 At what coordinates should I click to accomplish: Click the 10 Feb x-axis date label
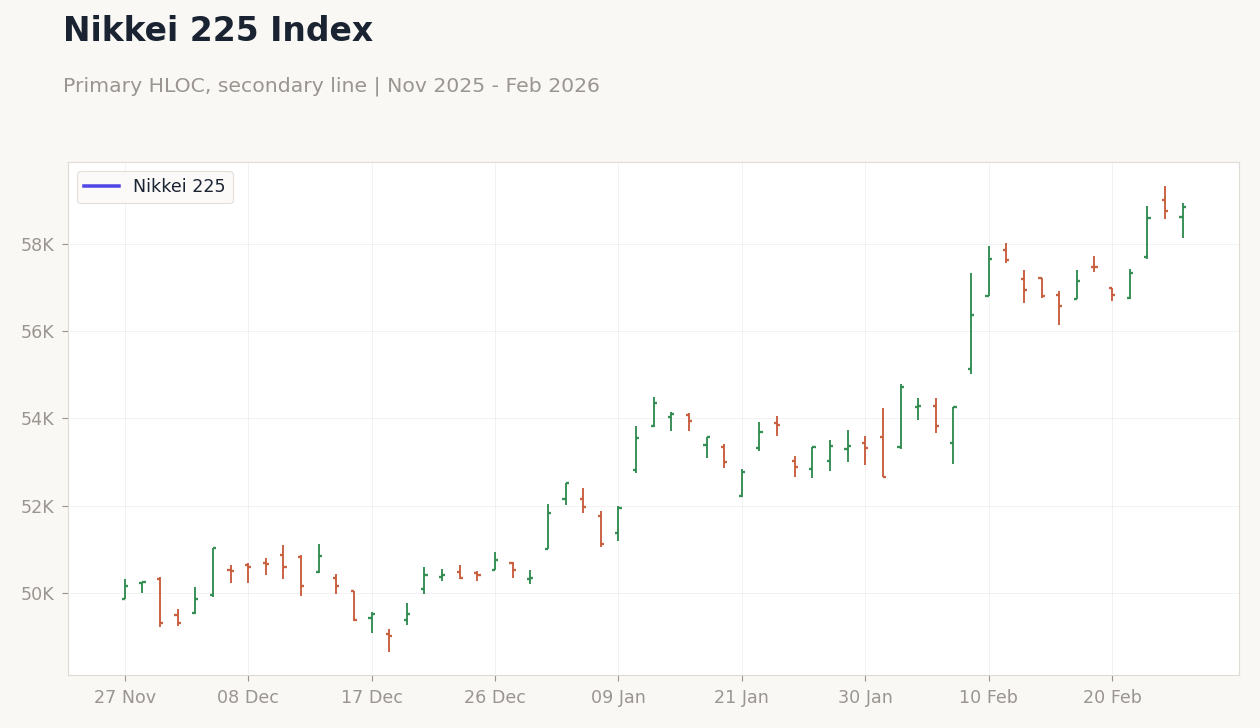989,698
